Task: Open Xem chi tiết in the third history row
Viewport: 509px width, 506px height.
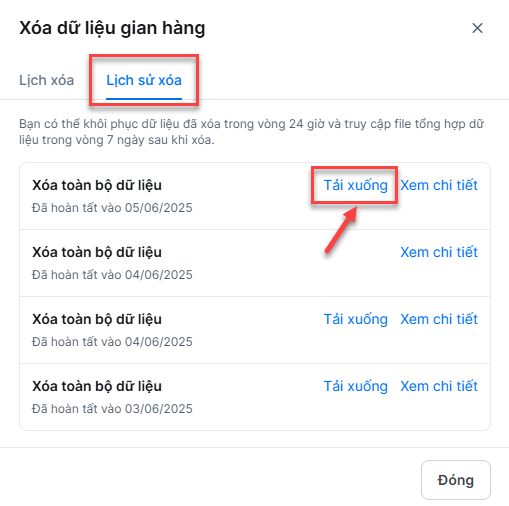Action: click(x=439, y=319)
